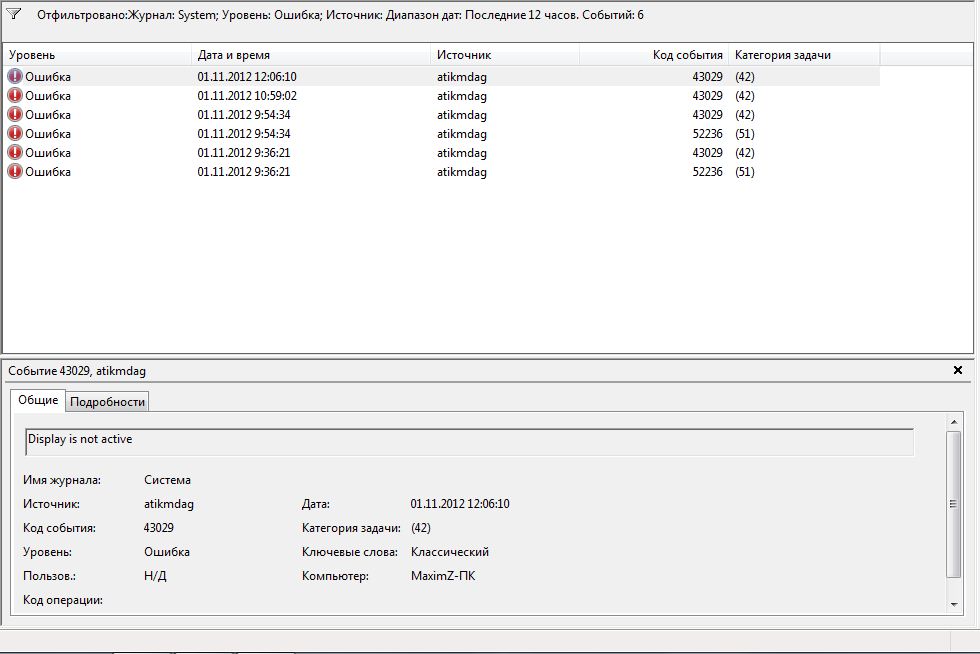Click Ключевые слова value Классический

[449, 552]
